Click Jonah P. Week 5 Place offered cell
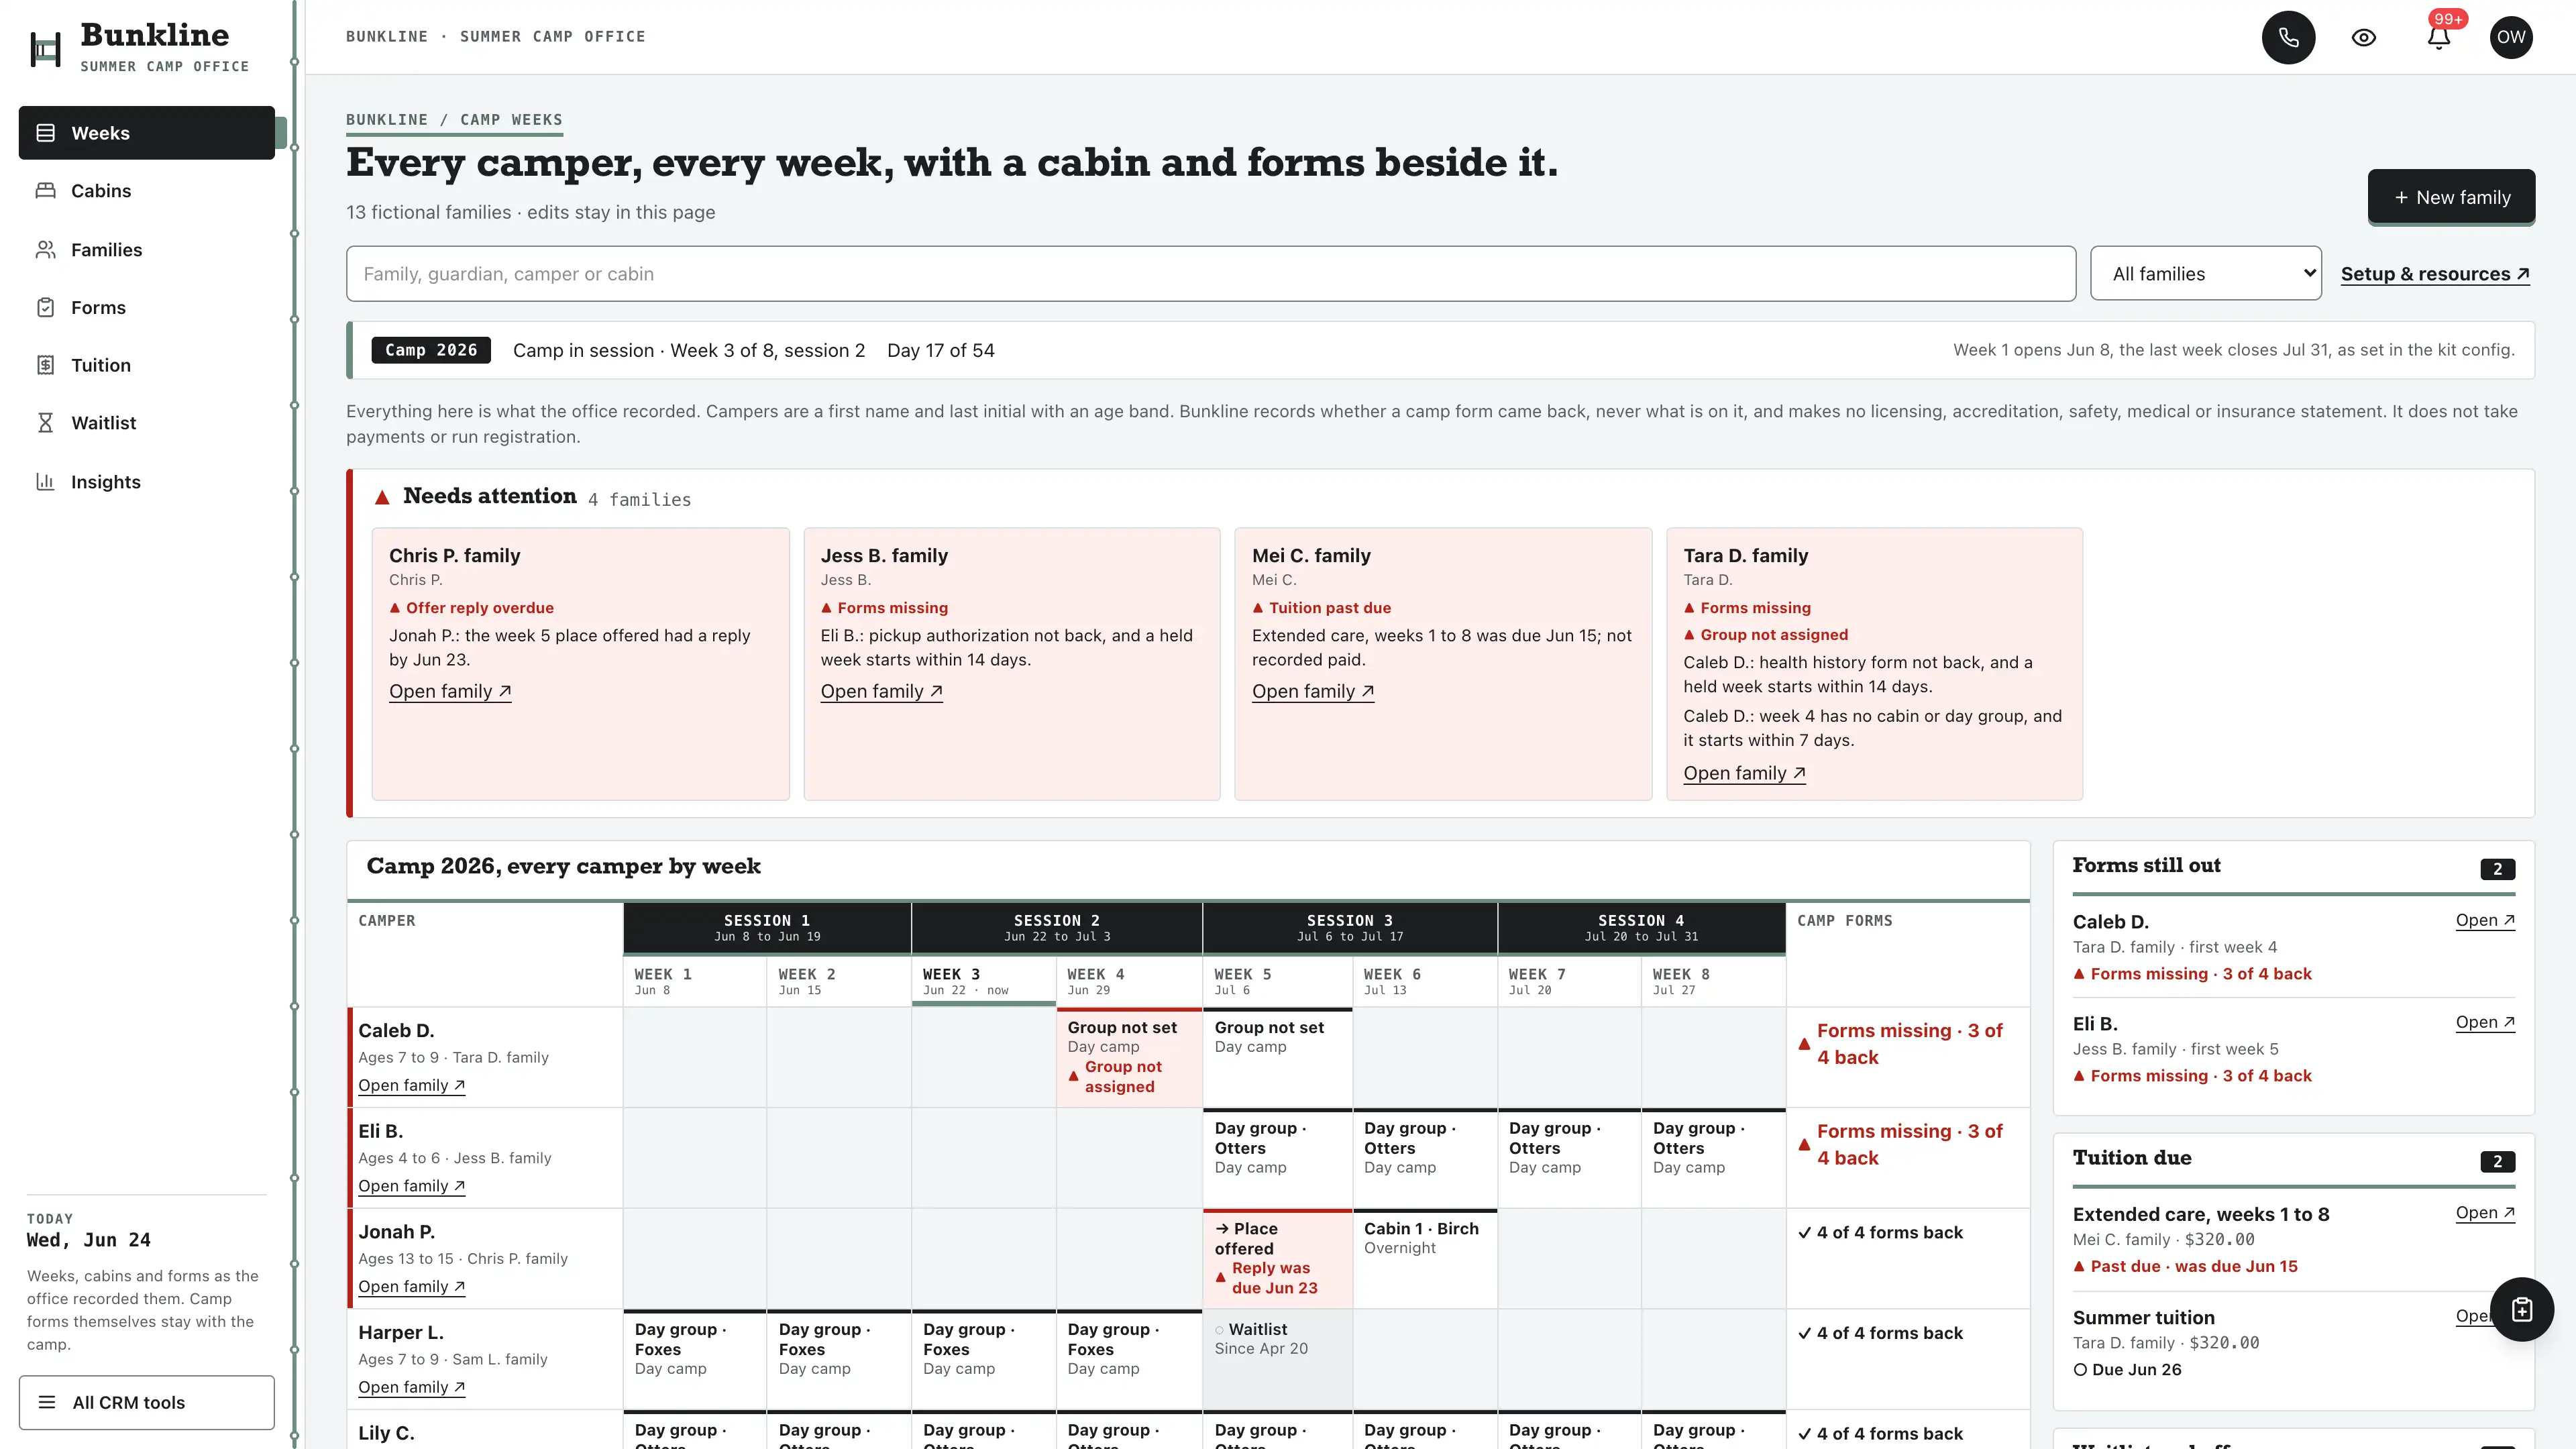The height and width of the screenshot is (1449, 2576). (x=1277, y=1258)
